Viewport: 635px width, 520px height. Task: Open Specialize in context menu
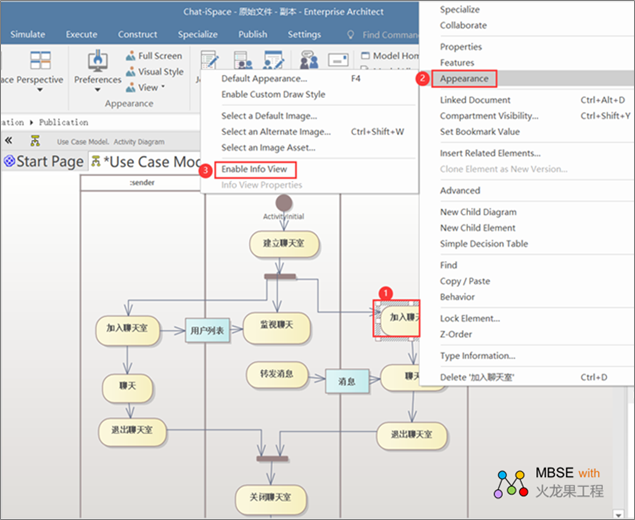(x=460, y=9)
